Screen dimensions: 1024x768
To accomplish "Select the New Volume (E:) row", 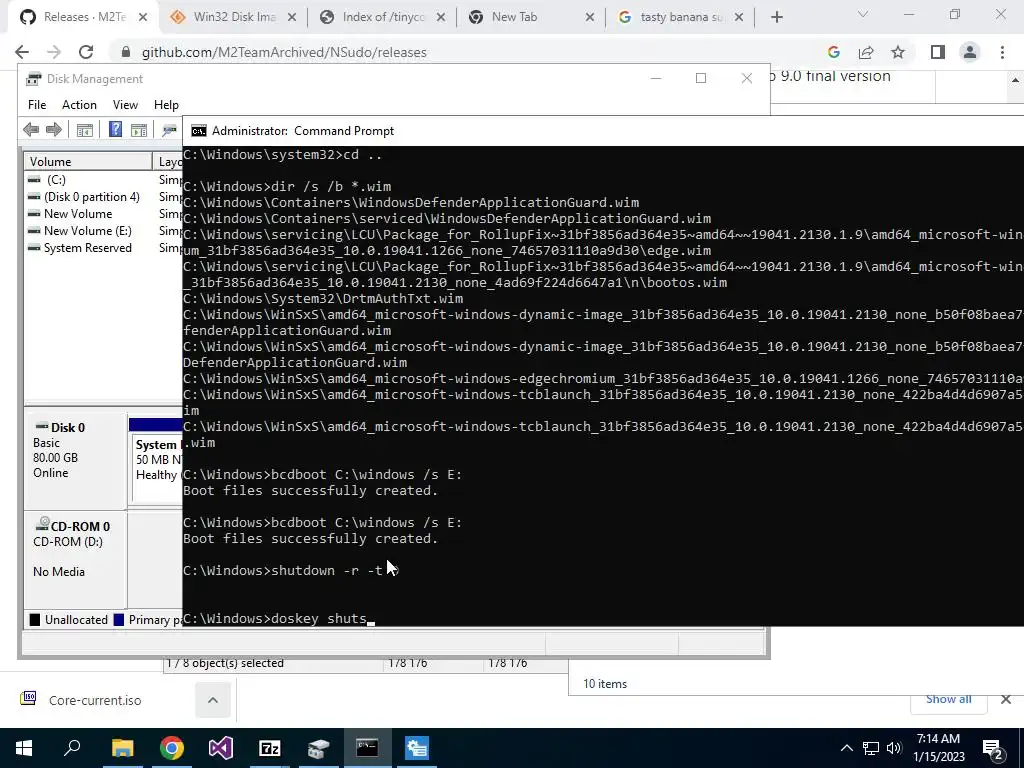I will 103,231.
